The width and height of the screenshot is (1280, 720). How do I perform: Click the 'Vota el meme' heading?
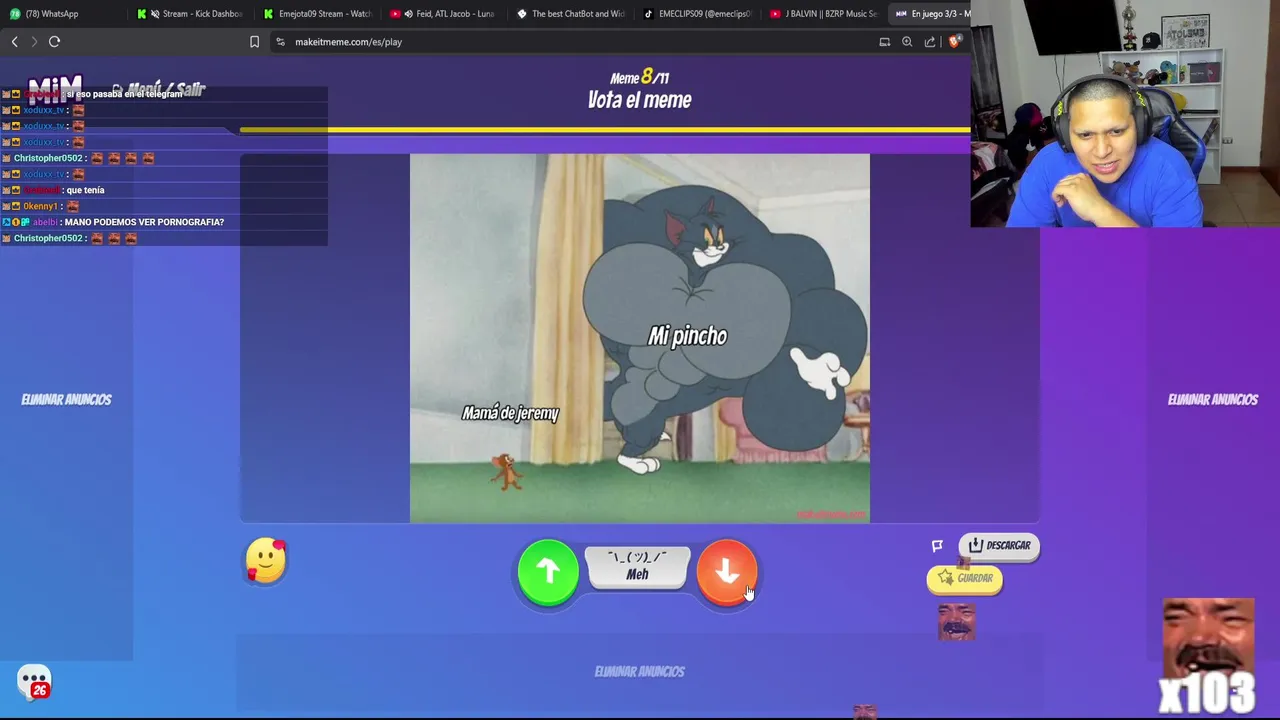640,100
